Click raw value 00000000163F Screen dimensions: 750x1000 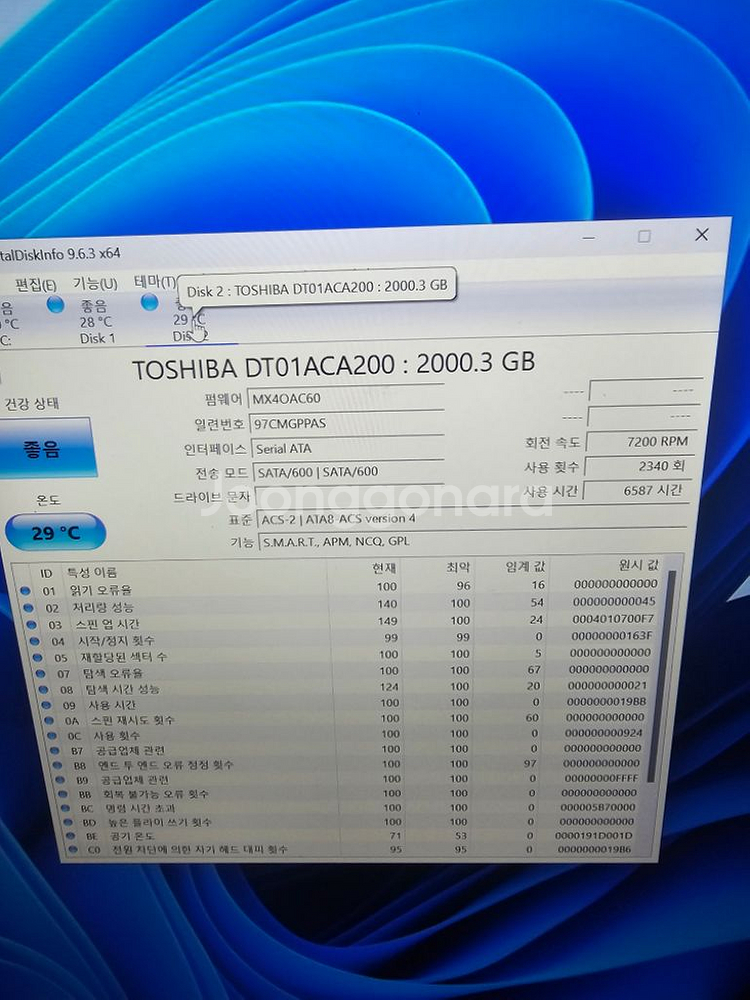[x=612, y=636]
